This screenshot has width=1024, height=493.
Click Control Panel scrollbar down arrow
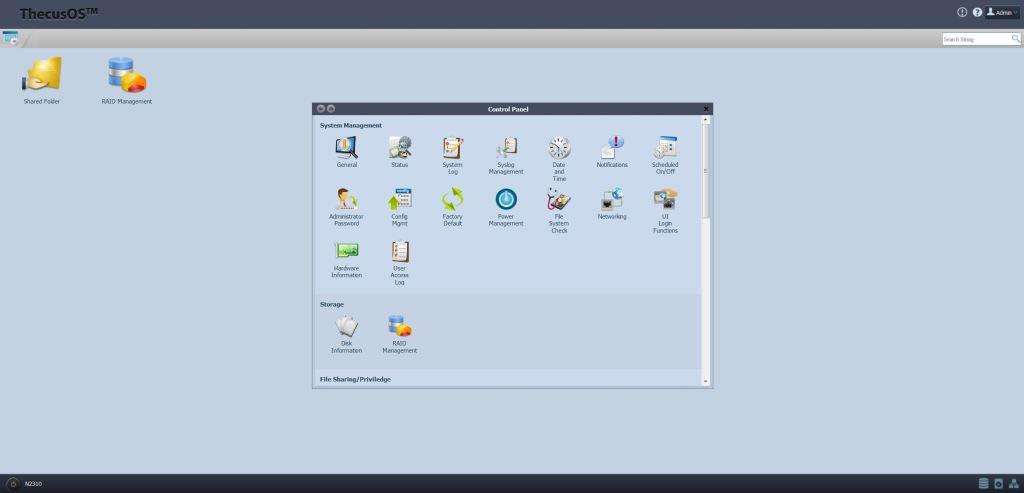[x=705, y=381]
